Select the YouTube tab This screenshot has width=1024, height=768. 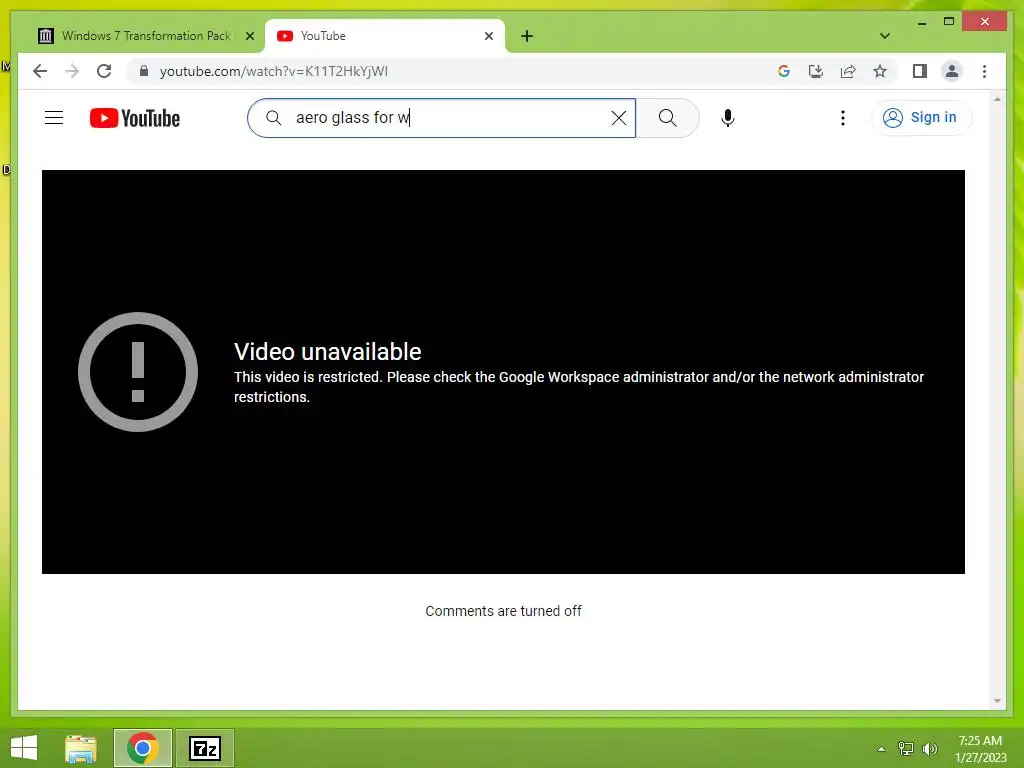(385, 36)
